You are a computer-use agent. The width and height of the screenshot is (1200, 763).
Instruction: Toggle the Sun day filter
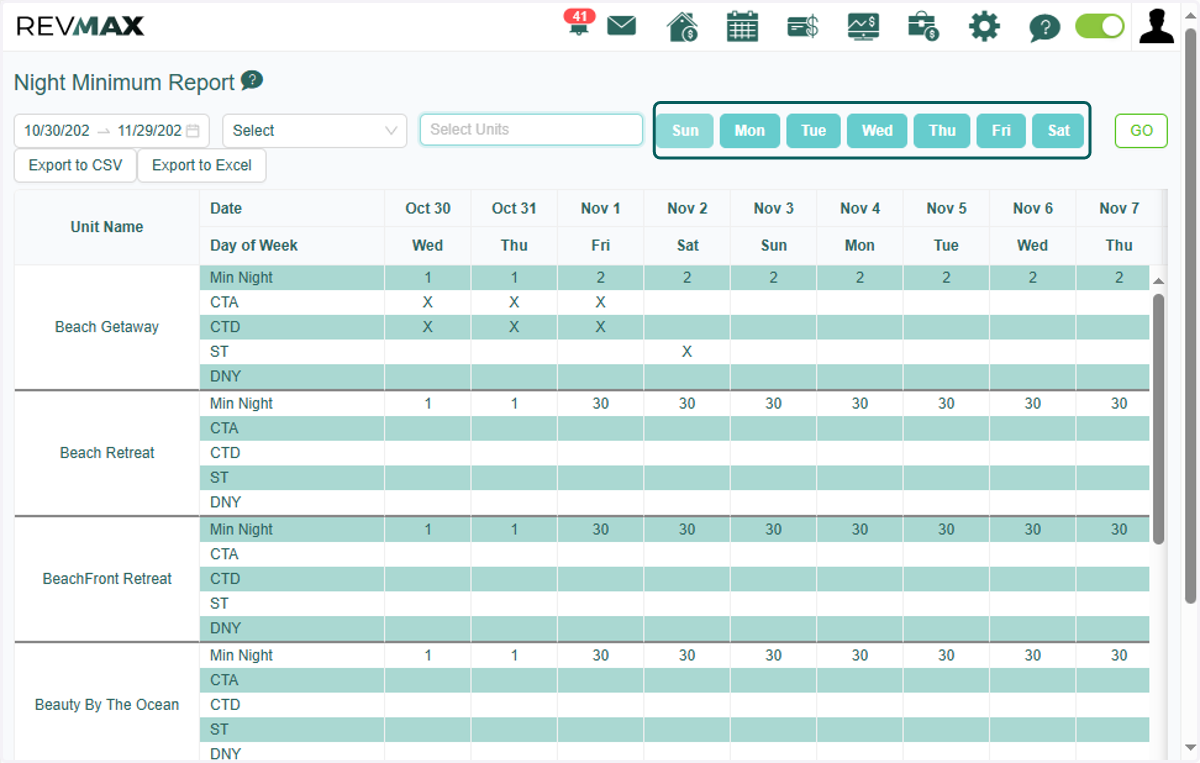685,130
